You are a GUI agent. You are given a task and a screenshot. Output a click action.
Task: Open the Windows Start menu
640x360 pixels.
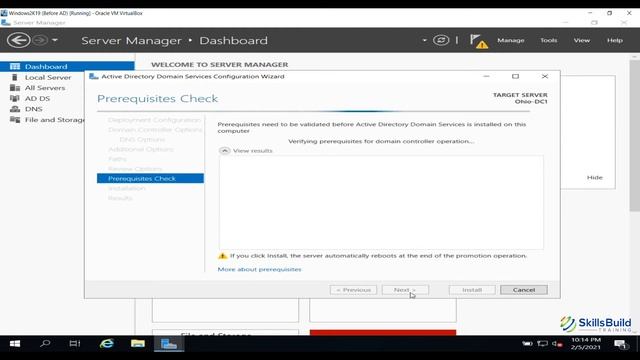pos(15,344)
